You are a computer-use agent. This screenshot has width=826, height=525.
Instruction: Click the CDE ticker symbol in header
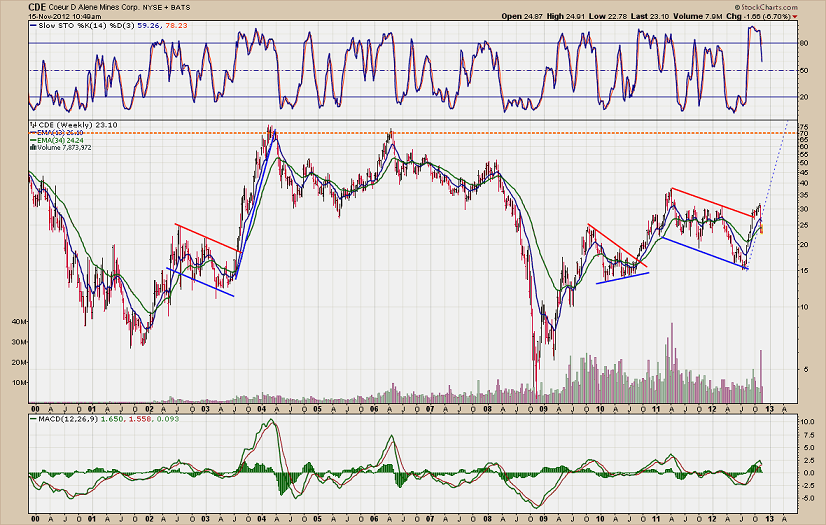pyautogui.click(x=37, y=7)
